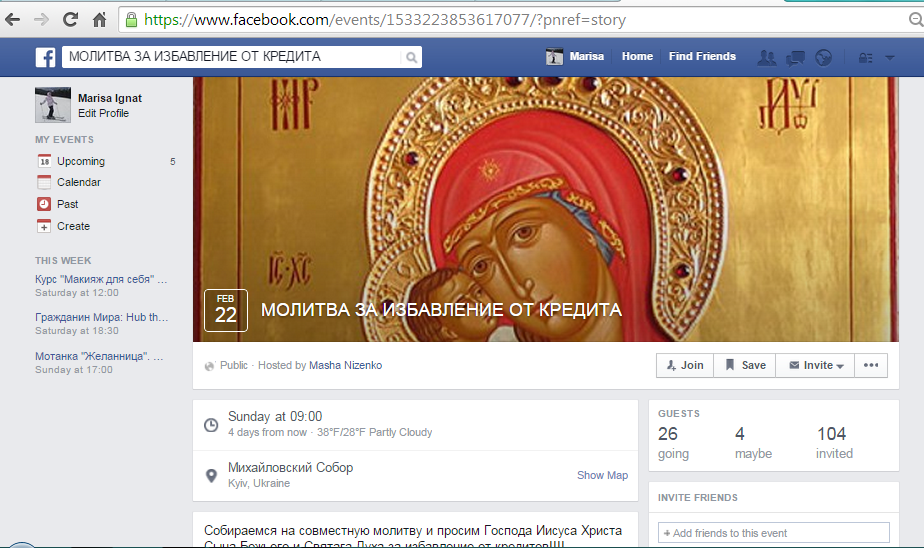Expand the account menu arrow in top bar
Image resolution: width=924 pixels, height=548 pixels.
(890, 58)
